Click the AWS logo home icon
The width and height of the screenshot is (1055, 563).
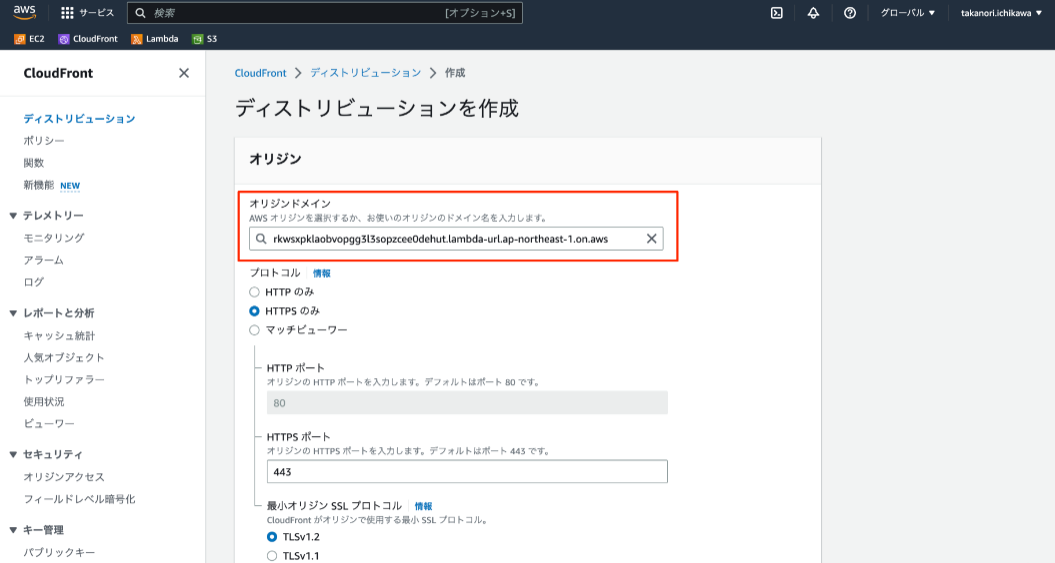(x=25, y=13)
